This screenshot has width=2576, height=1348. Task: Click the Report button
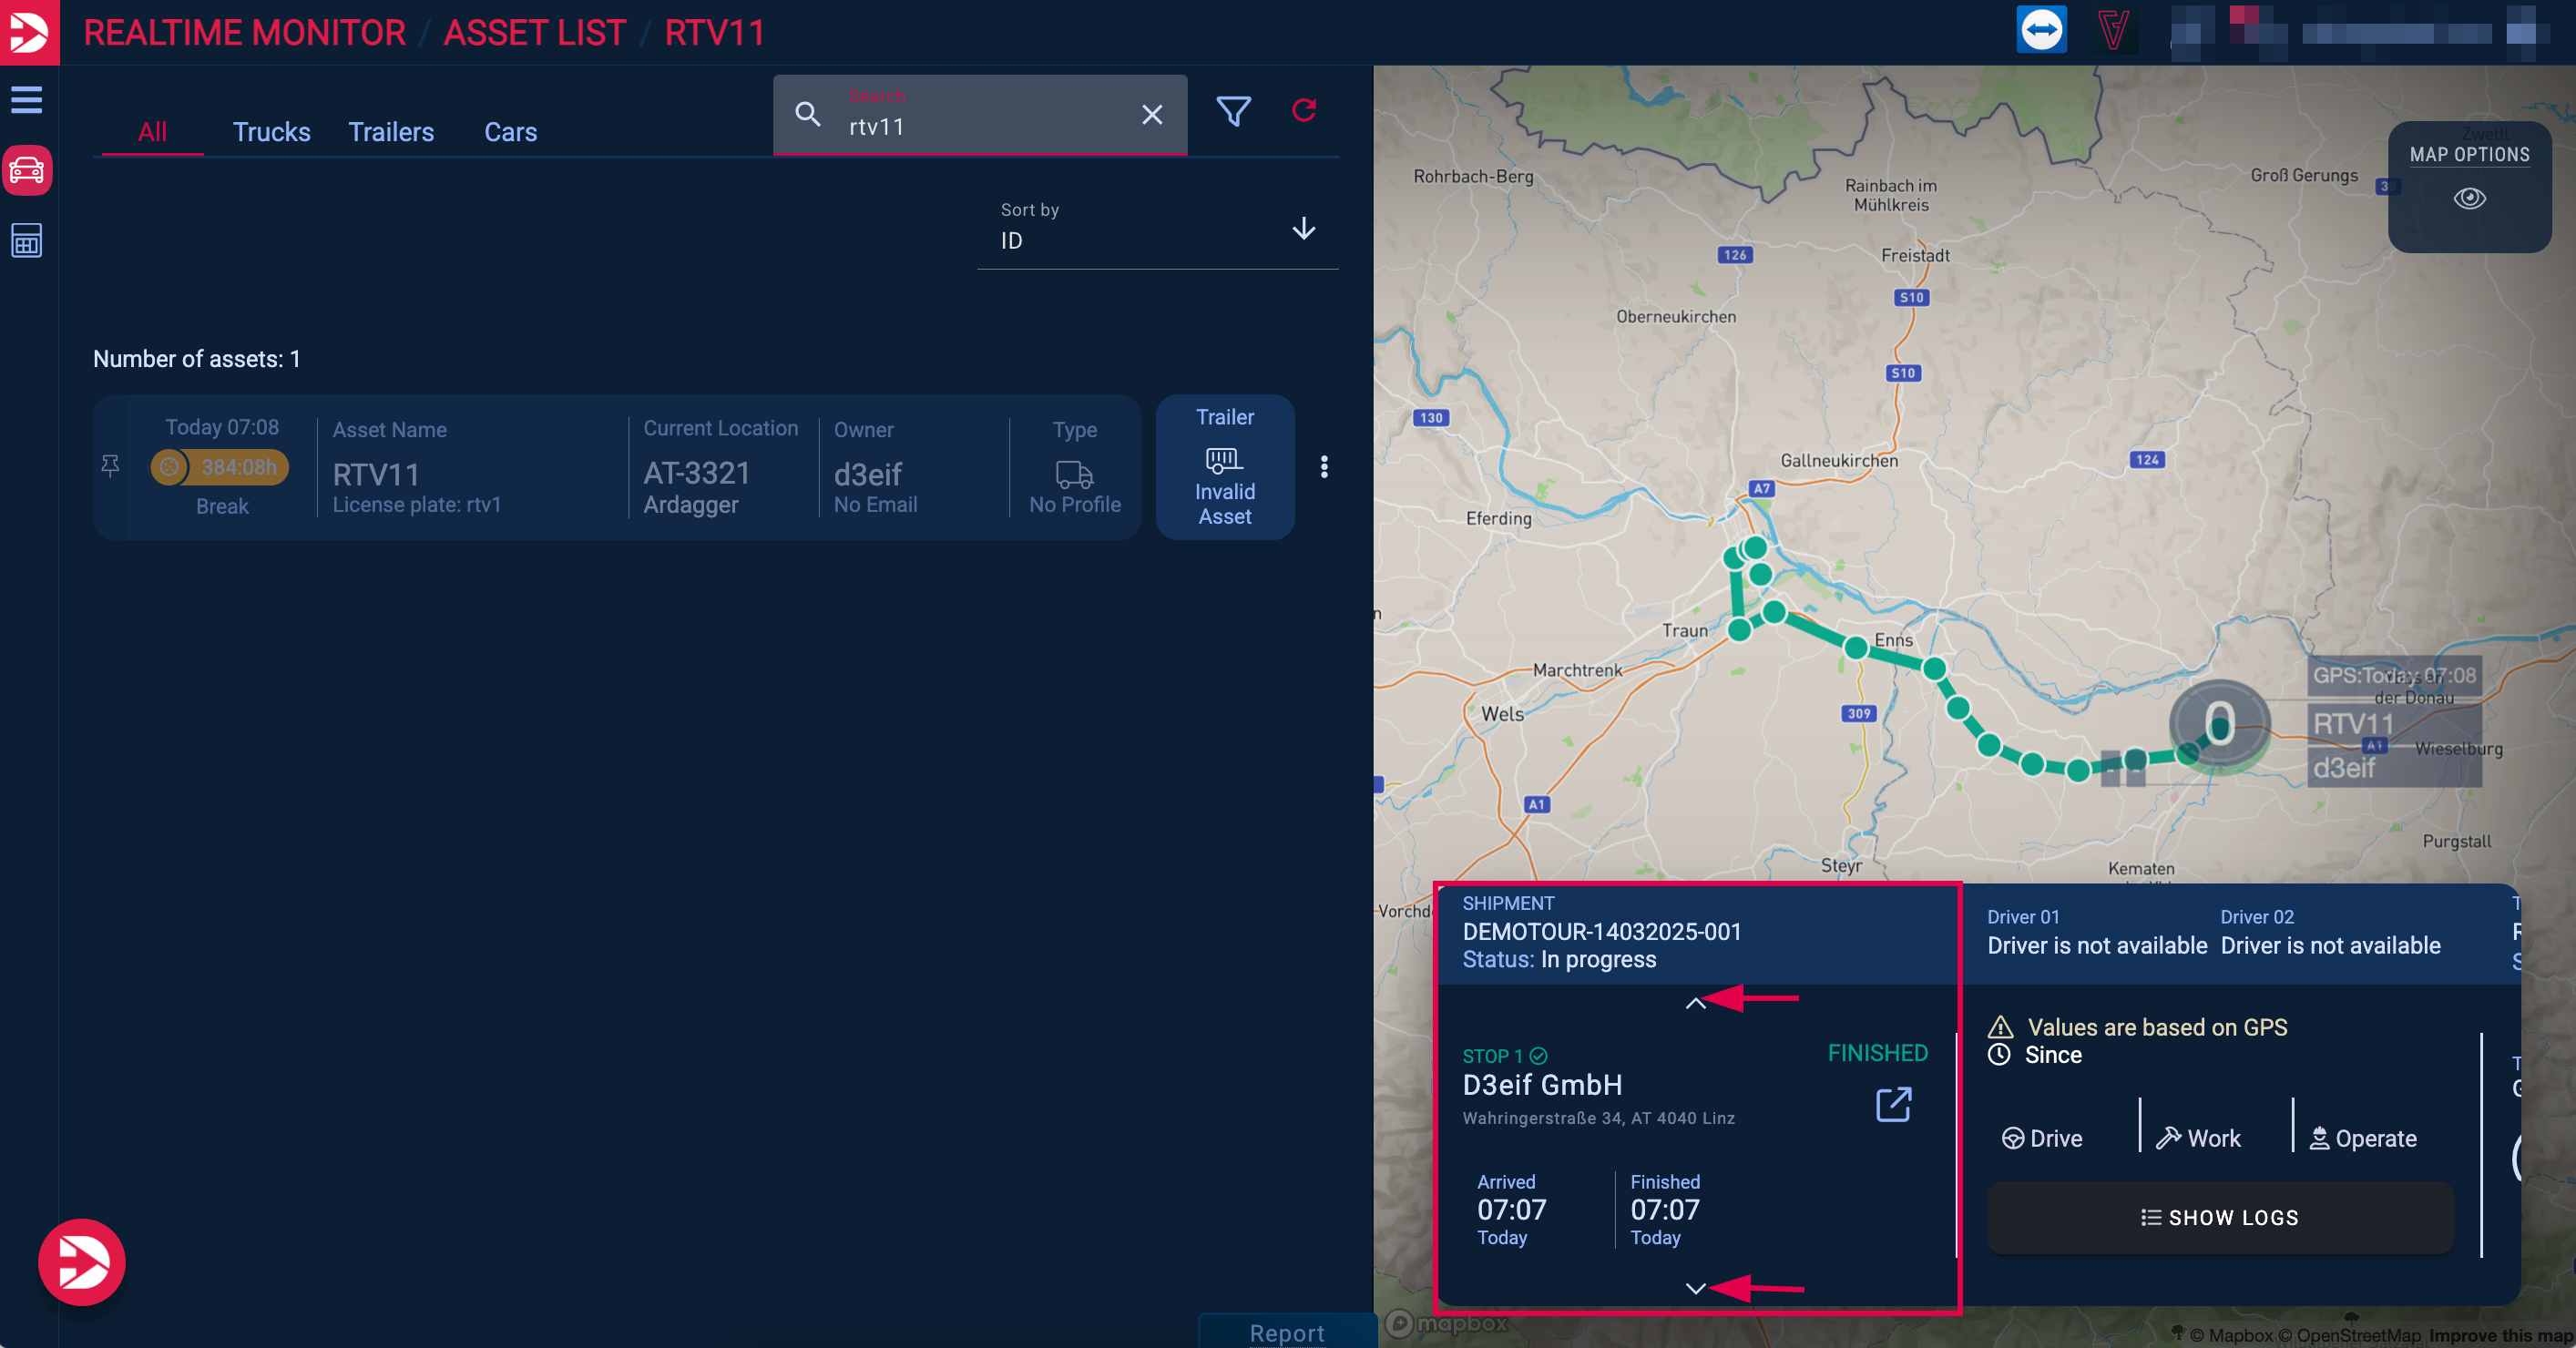tap(1287, 1333)
